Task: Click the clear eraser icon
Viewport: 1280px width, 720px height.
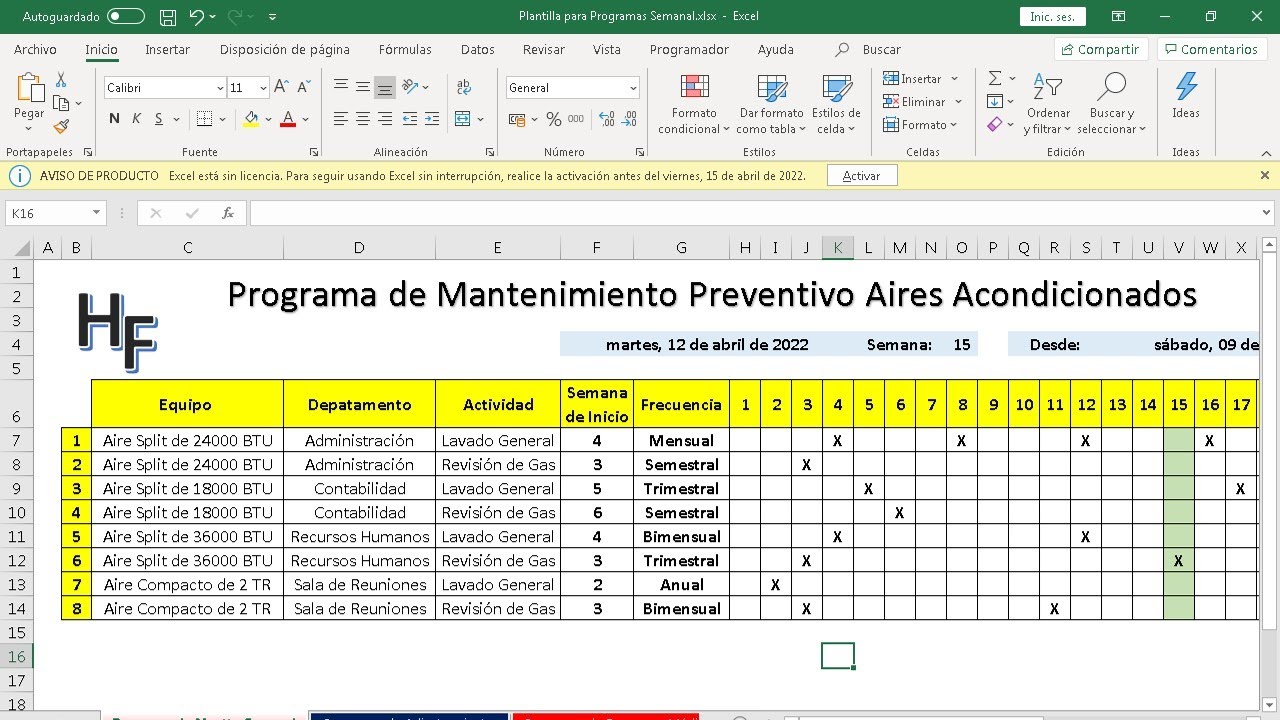Action: pyautogui.click(x=994, y=125)
